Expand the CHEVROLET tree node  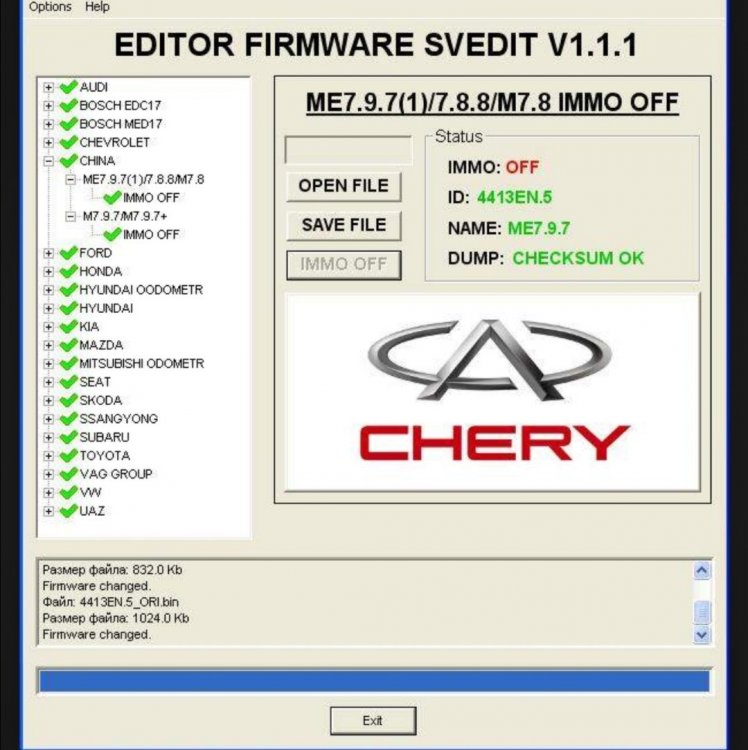(48, 143)
